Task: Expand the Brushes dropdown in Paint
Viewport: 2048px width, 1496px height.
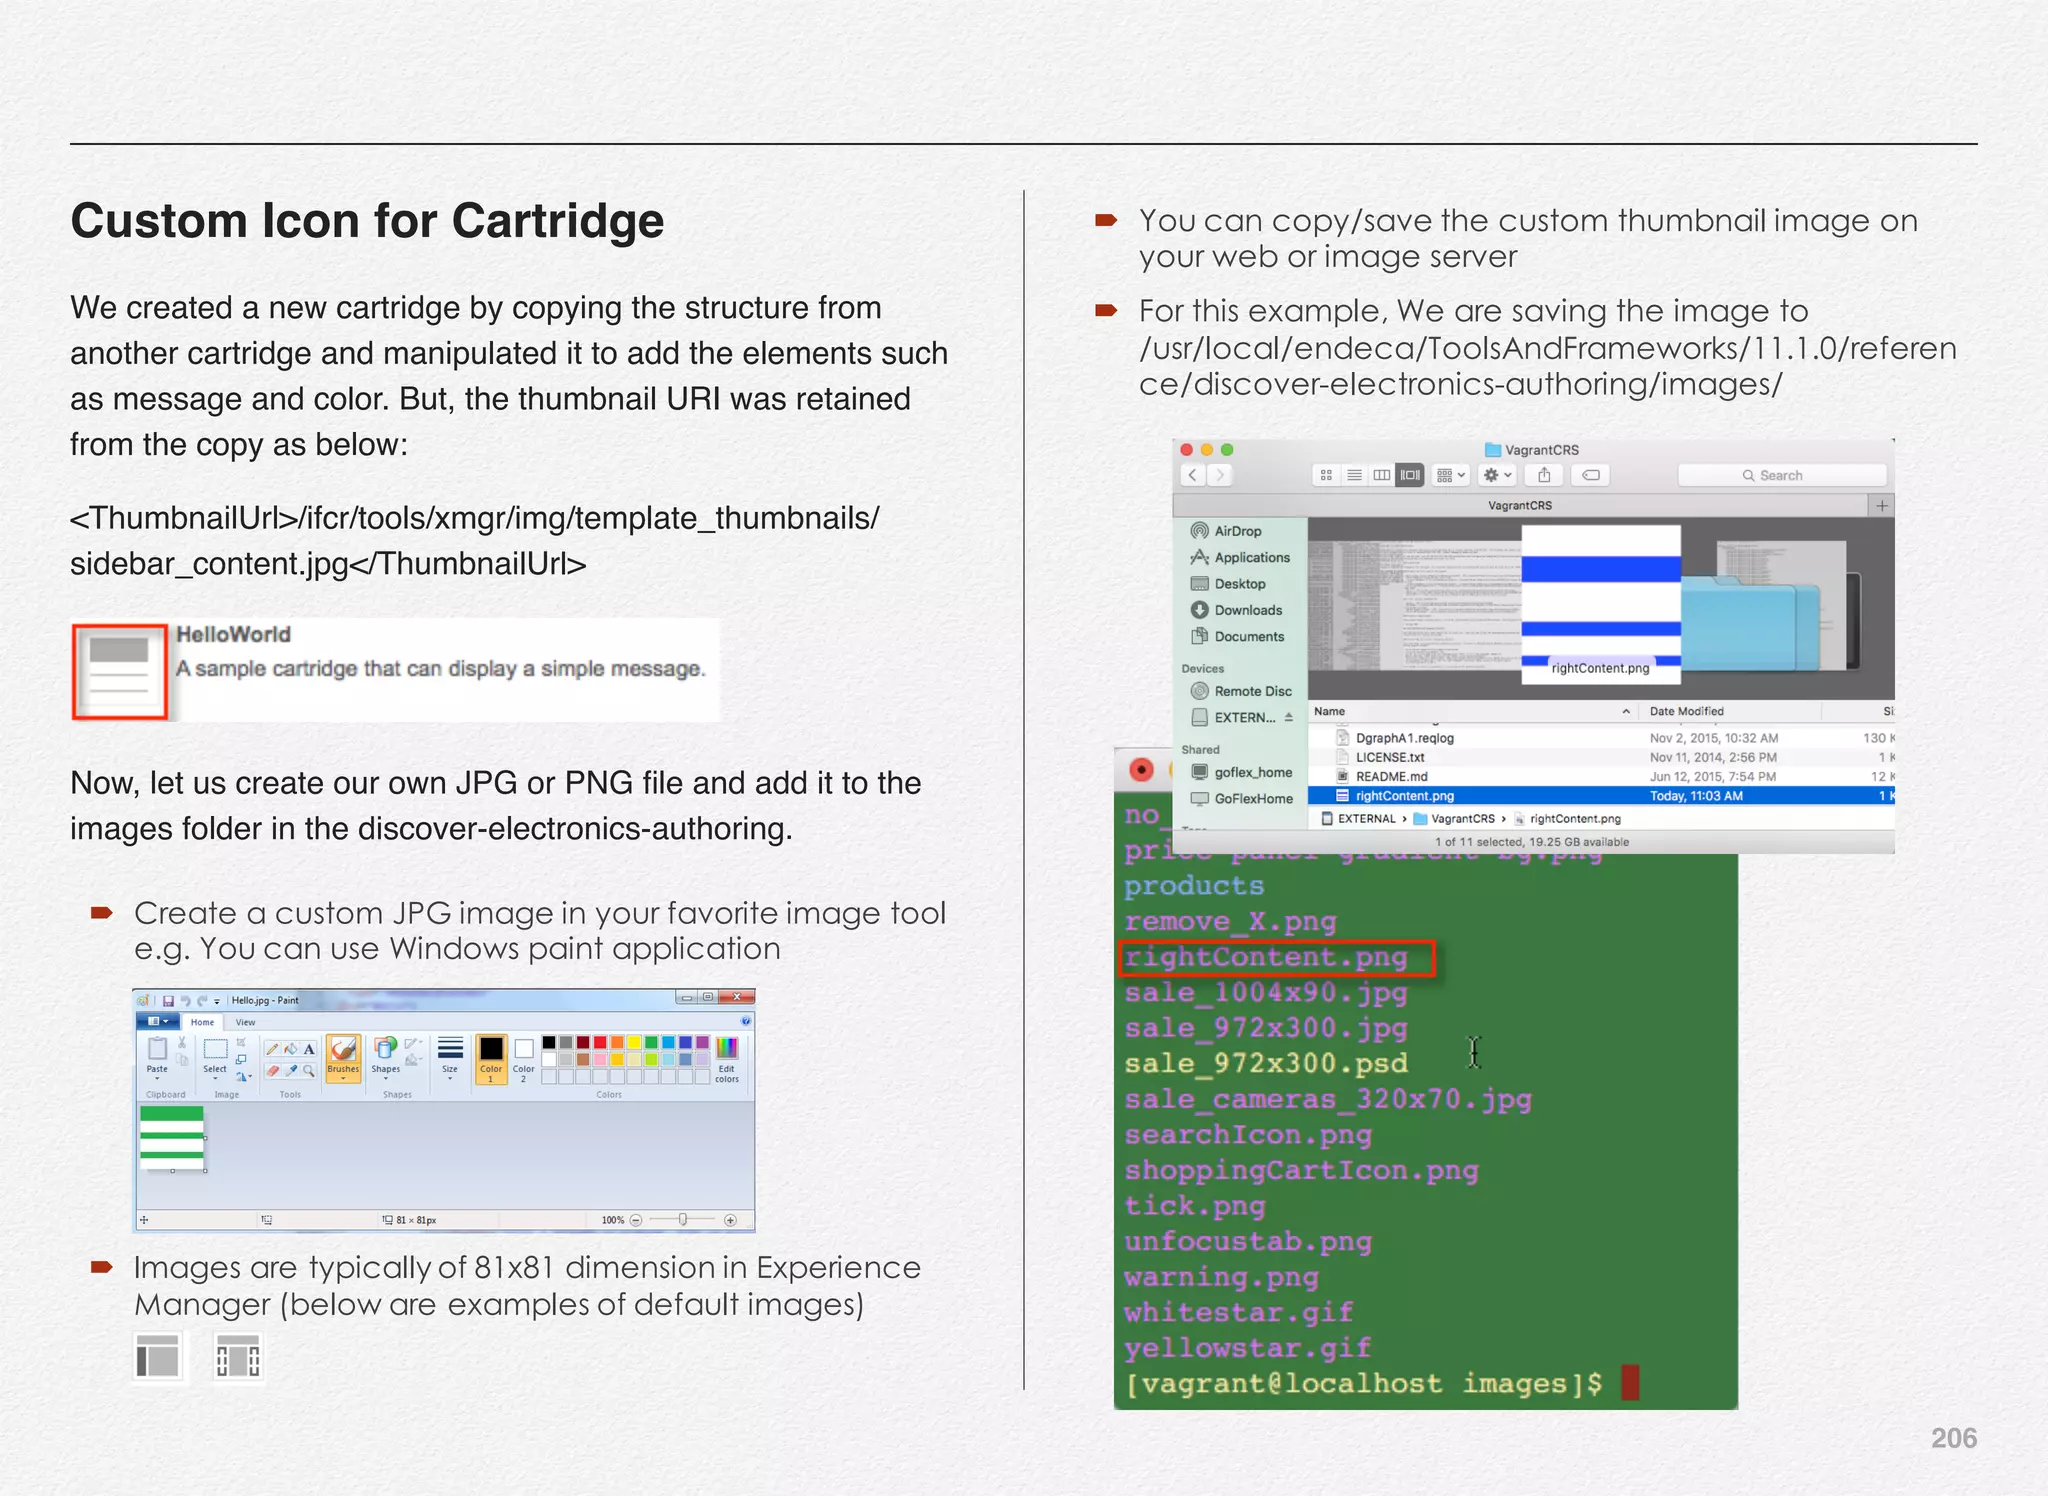Action: [x=343, y=1078]
